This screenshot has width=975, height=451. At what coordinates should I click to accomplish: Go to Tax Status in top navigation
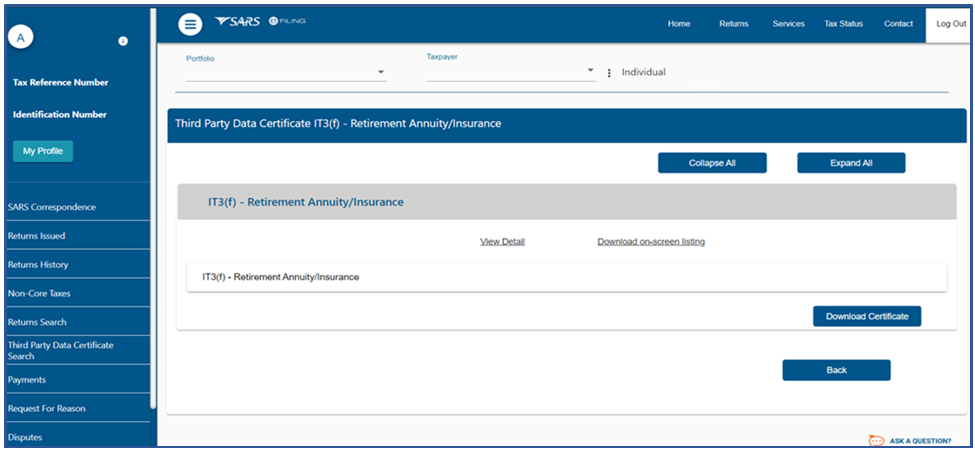pos(844,24)
